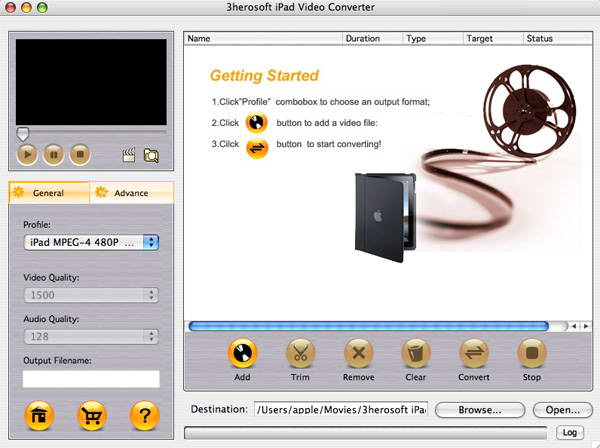
Task: Sort by the Name column header
Action: [x=263, y=39]
